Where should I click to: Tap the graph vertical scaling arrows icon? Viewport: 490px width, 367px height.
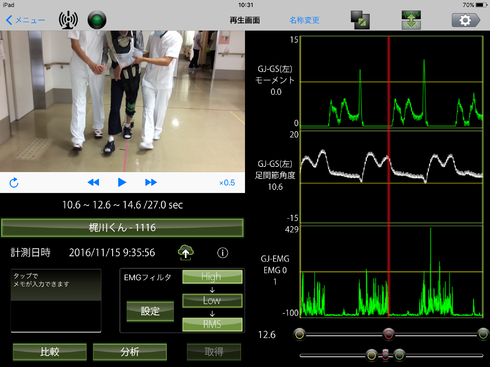tap(411, 20)
